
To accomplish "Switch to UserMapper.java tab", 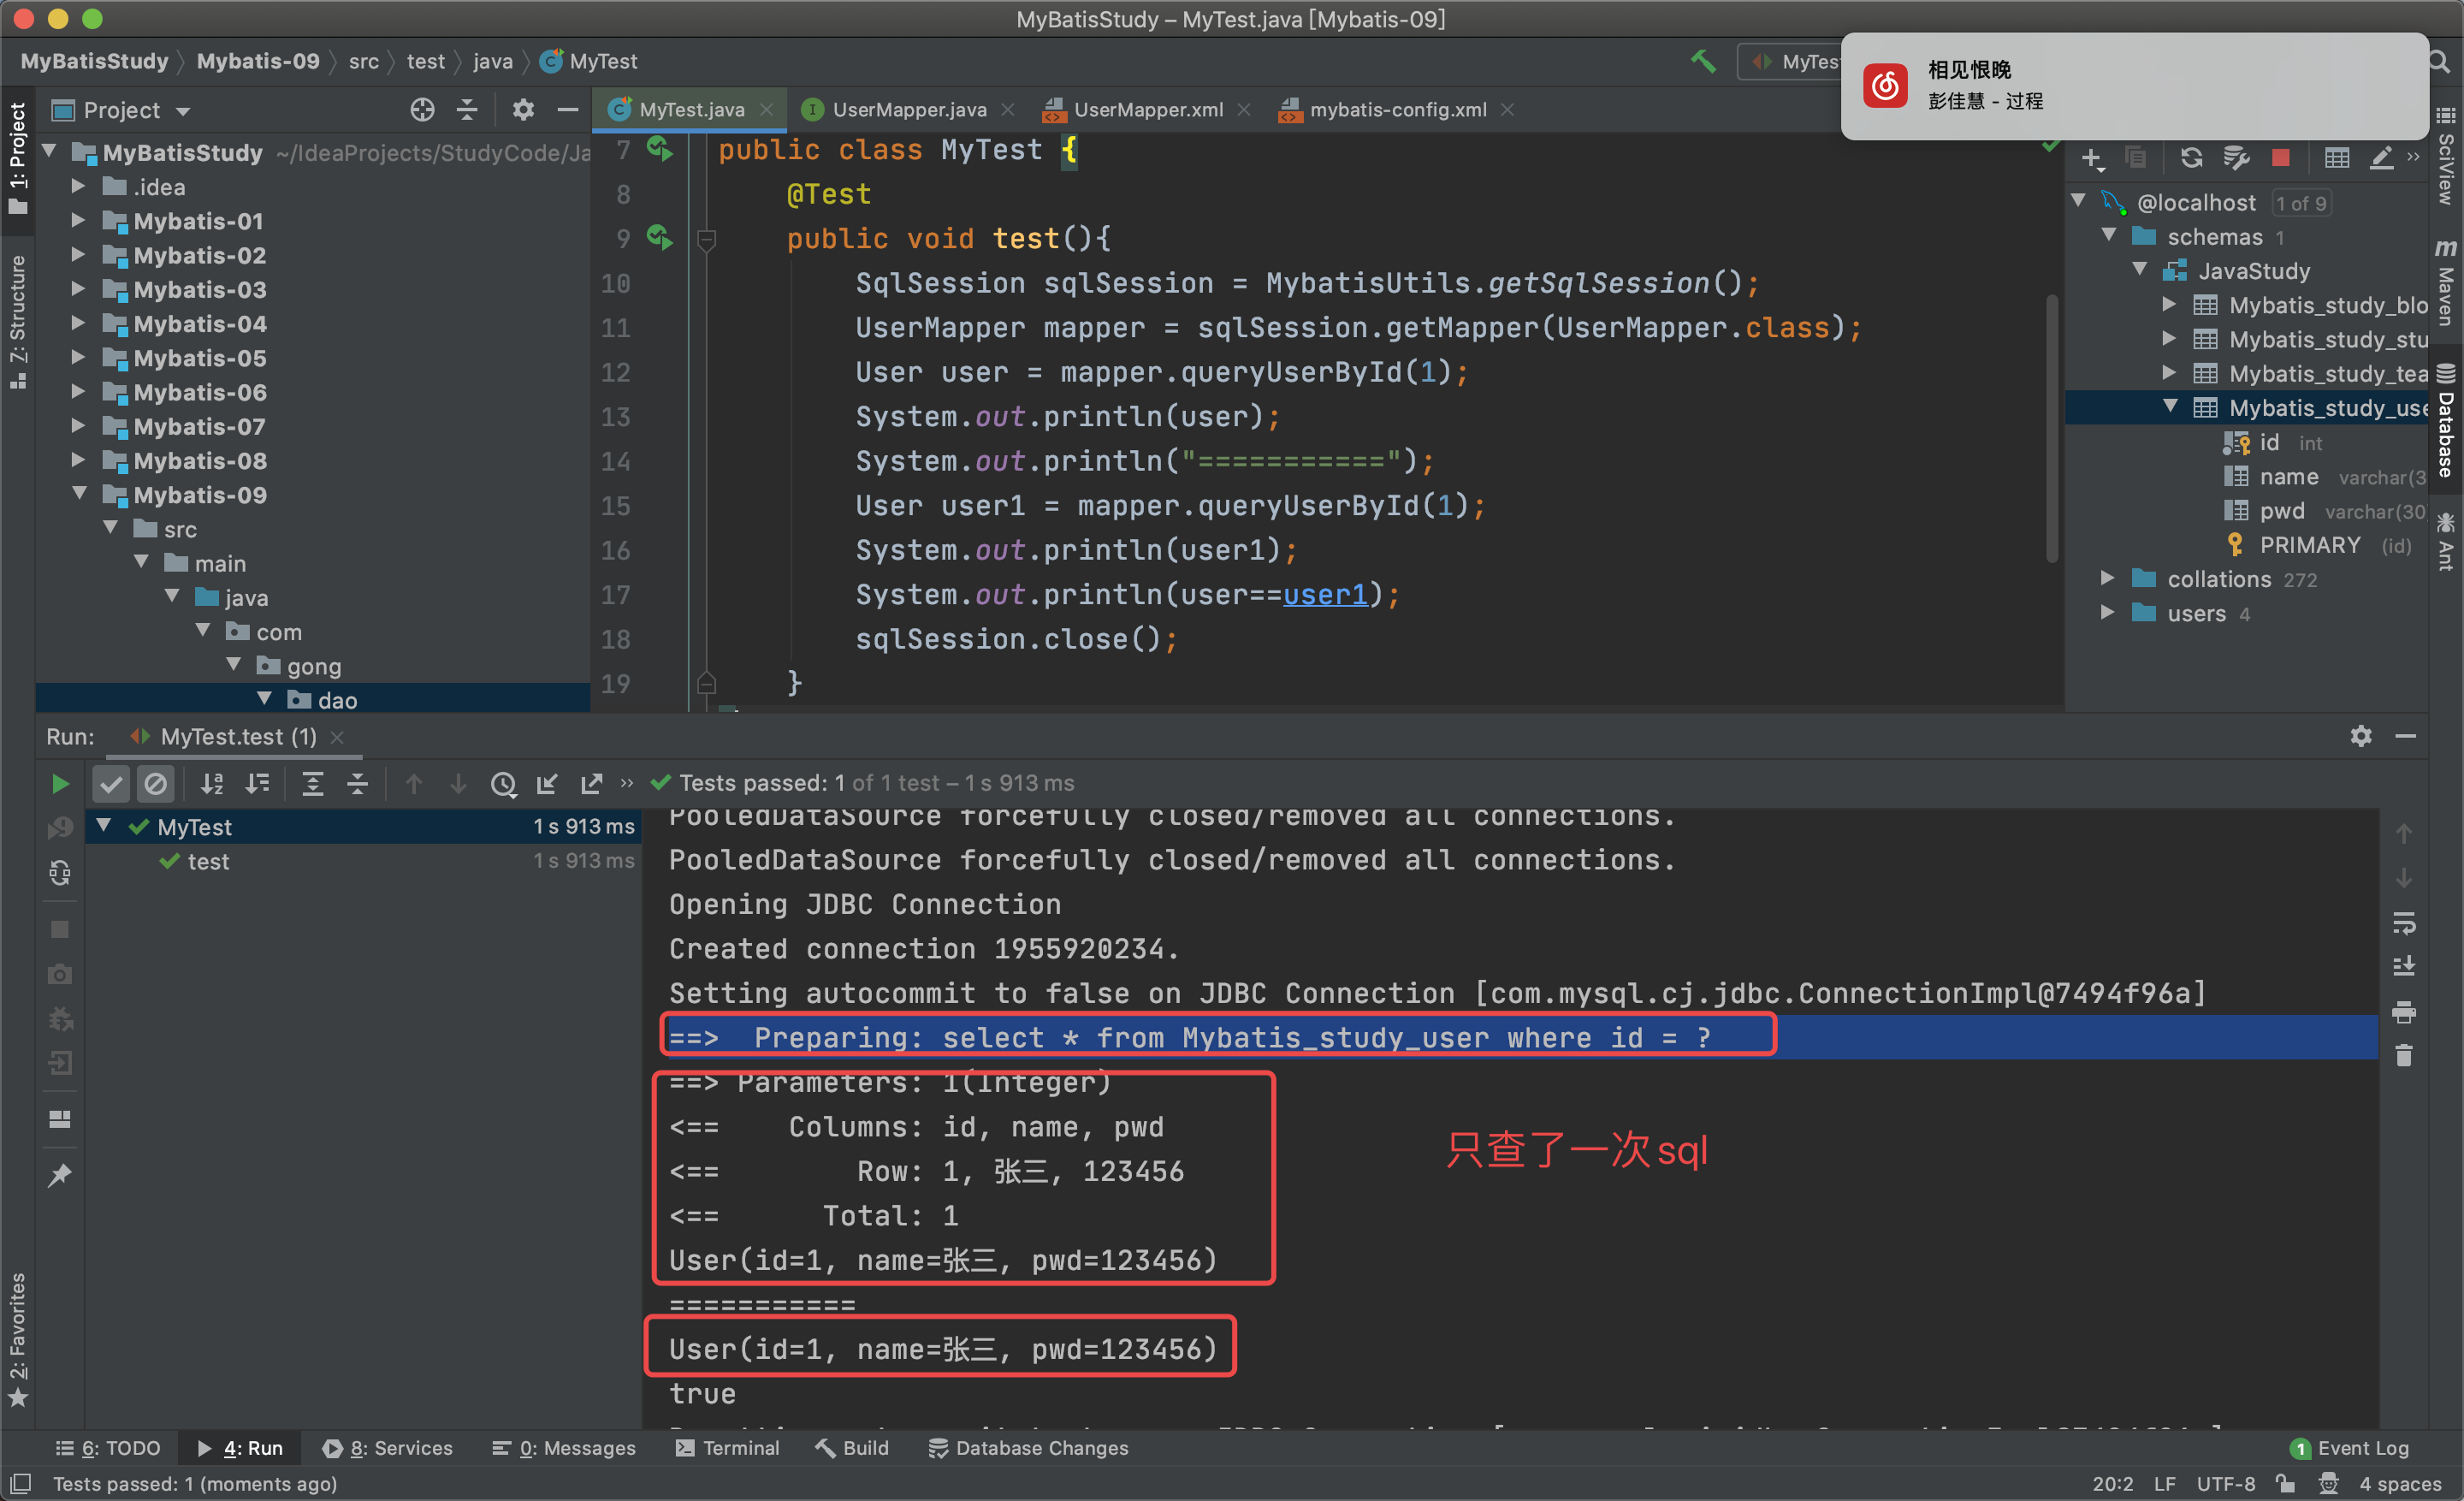I will click(x=908, y=110).
